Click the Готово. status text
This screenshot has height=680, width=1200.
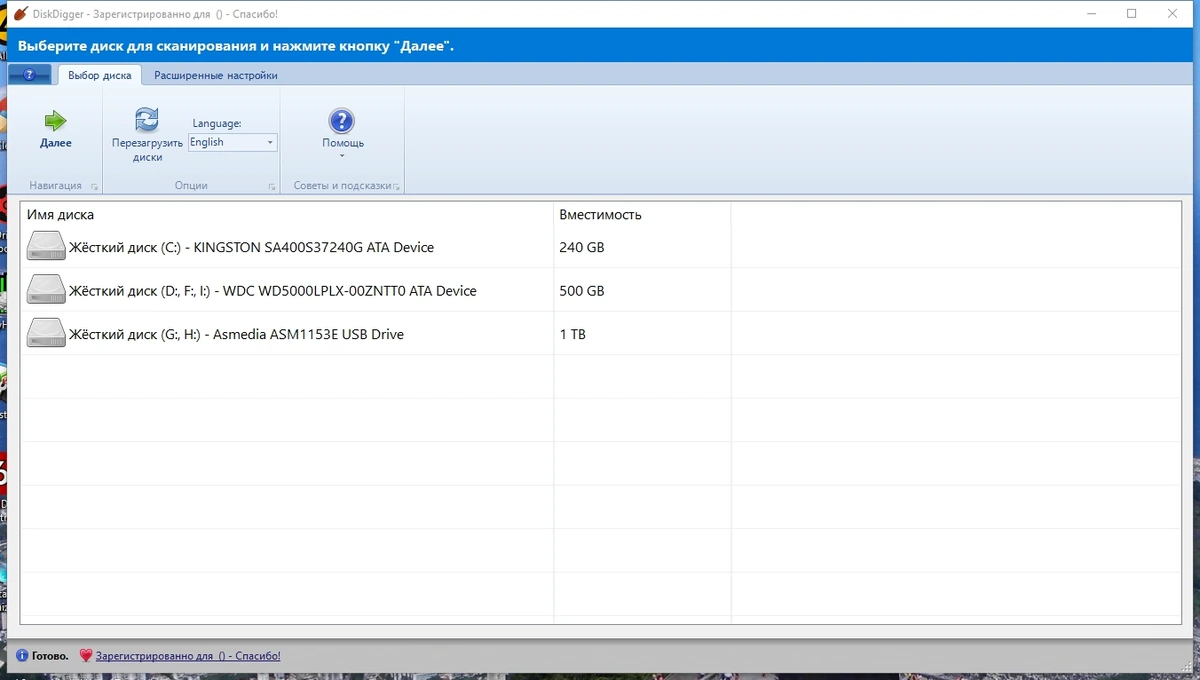pyautogui.click(x=50, y=656)
